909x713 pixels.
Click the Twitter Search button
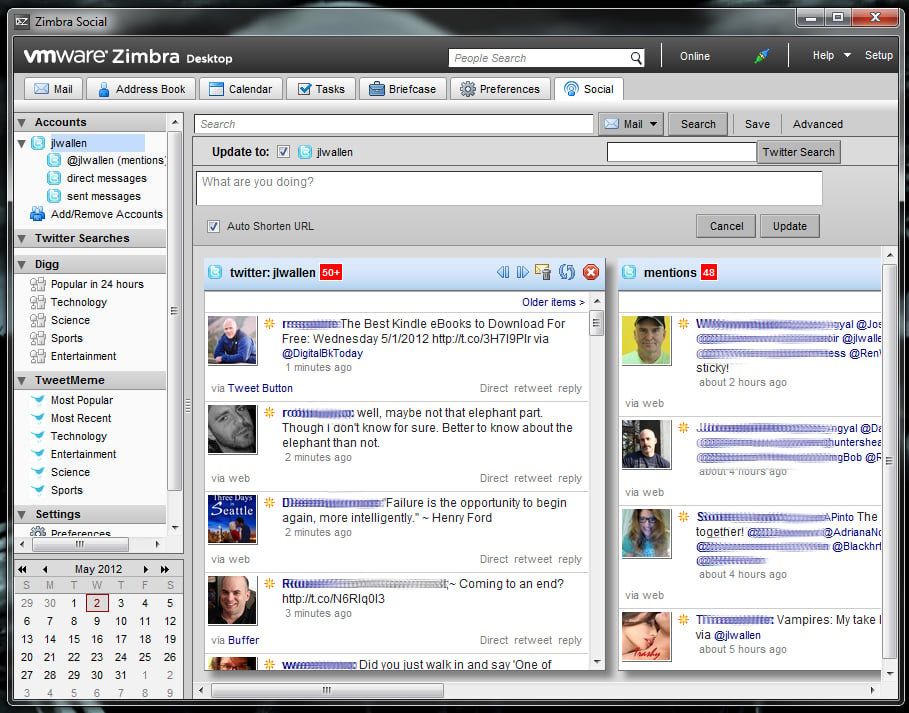click(x=798, y=152)
